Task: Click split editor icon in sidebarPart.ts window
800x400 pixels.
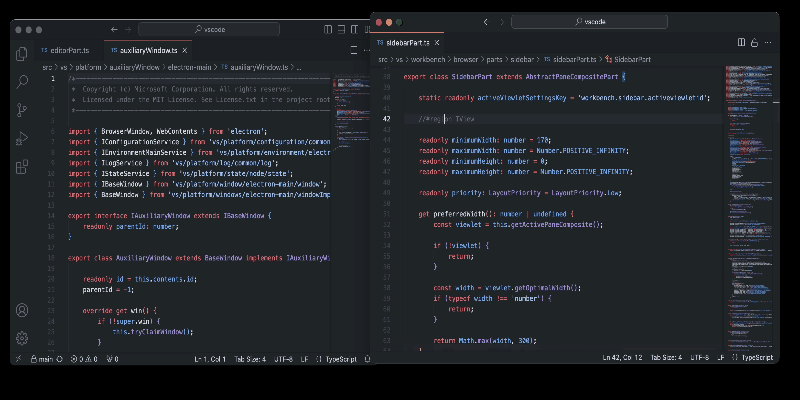Action: (x=741, y=42)
